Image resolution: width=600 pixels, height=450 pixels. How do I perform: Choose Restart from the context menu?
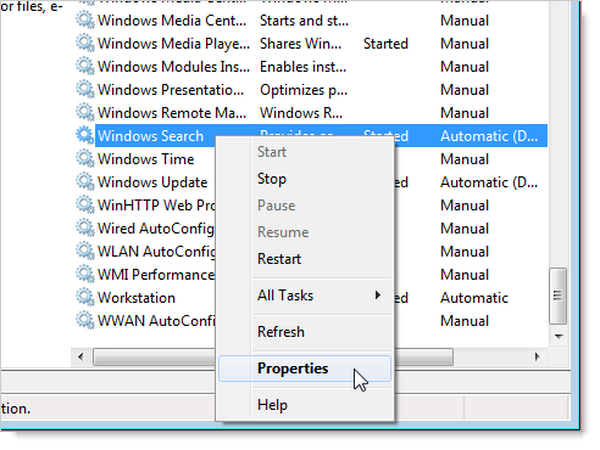click(279, 258)
